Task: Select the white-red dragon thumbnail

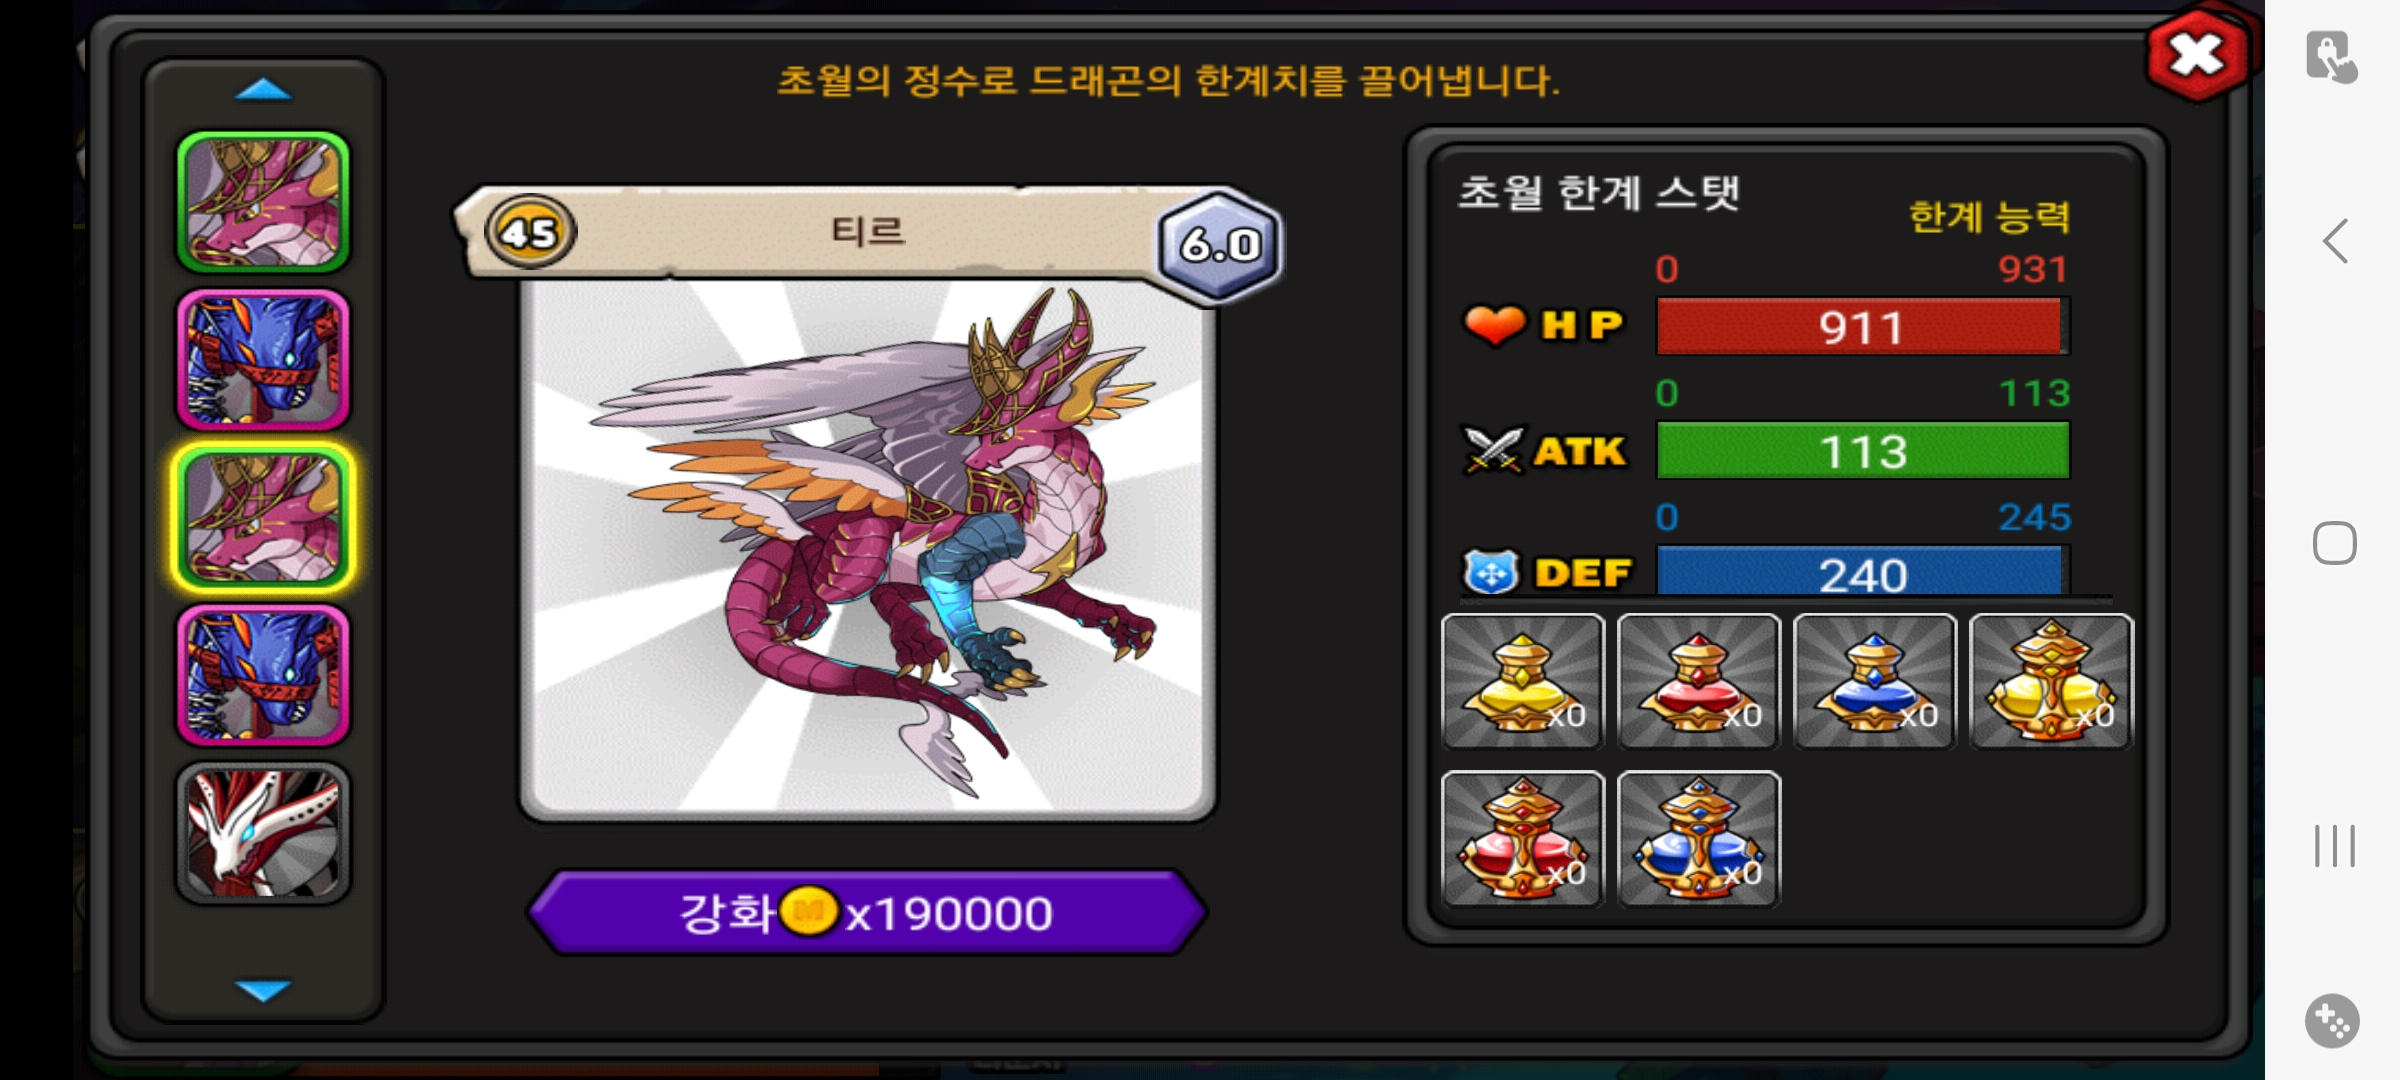Action: [263, 833]
